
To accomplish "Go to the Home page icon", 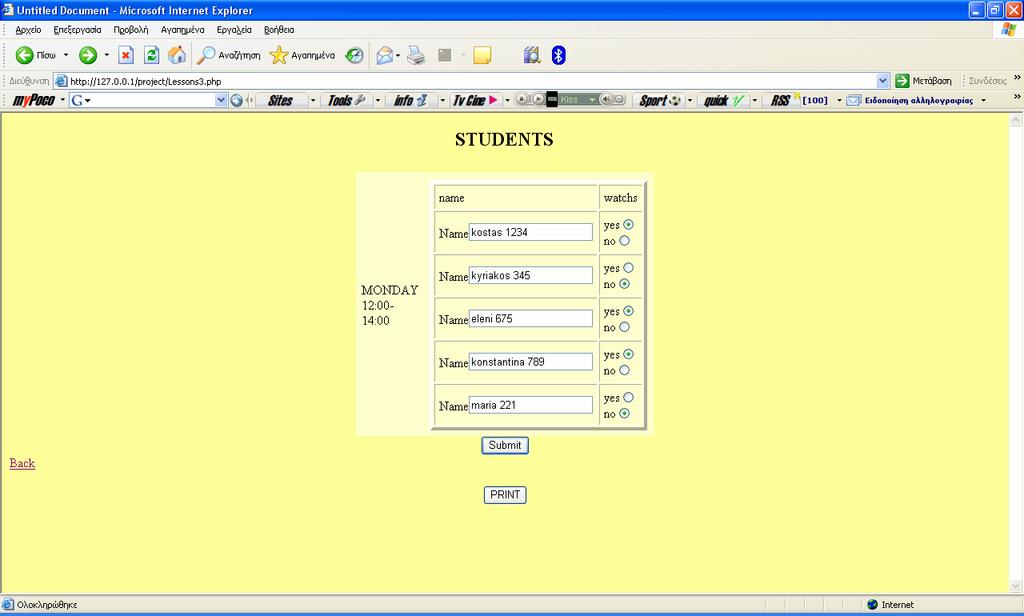I will click(x=177, y=56).
